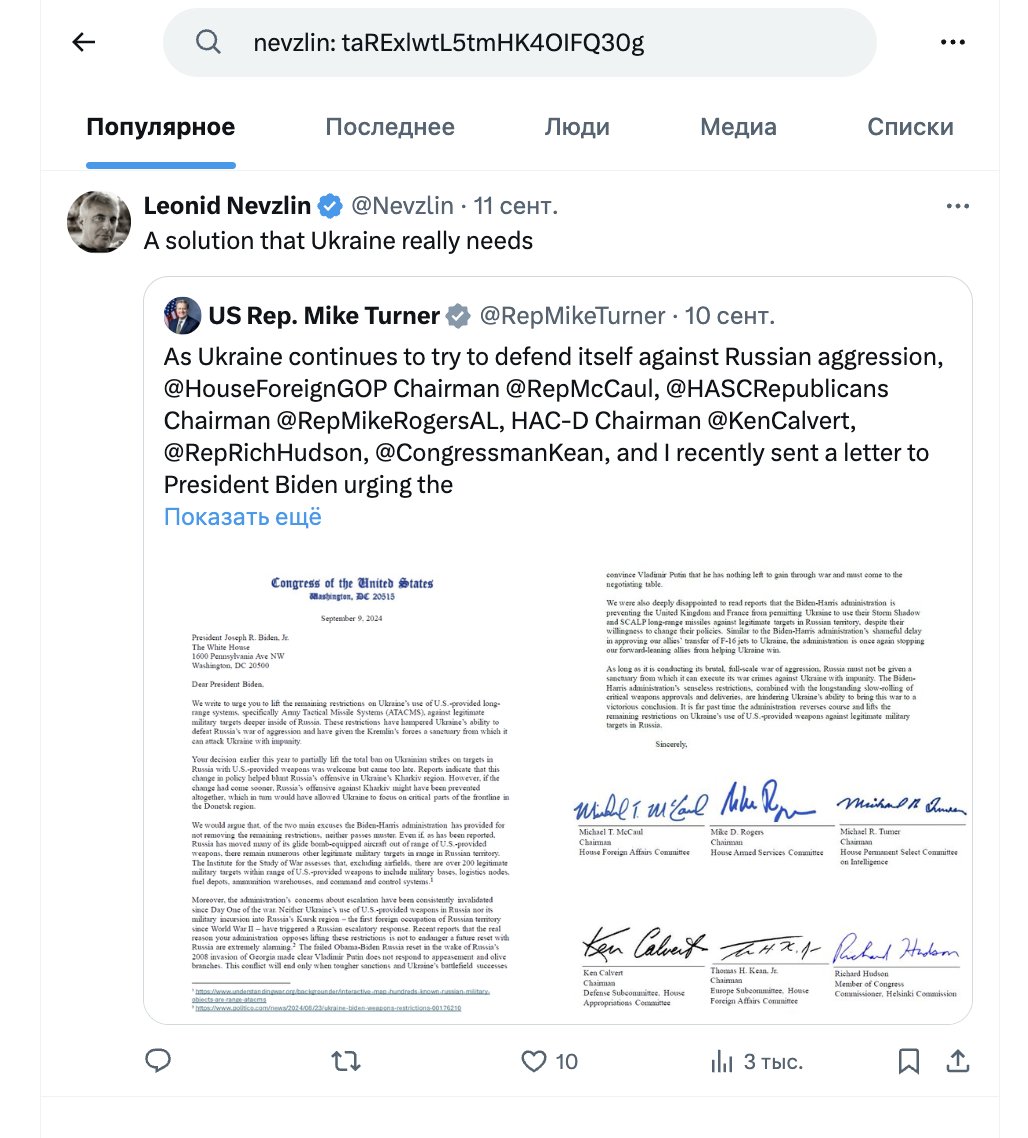
Task: Like the tweet with 10 likes
Action: pos(550,1062)
